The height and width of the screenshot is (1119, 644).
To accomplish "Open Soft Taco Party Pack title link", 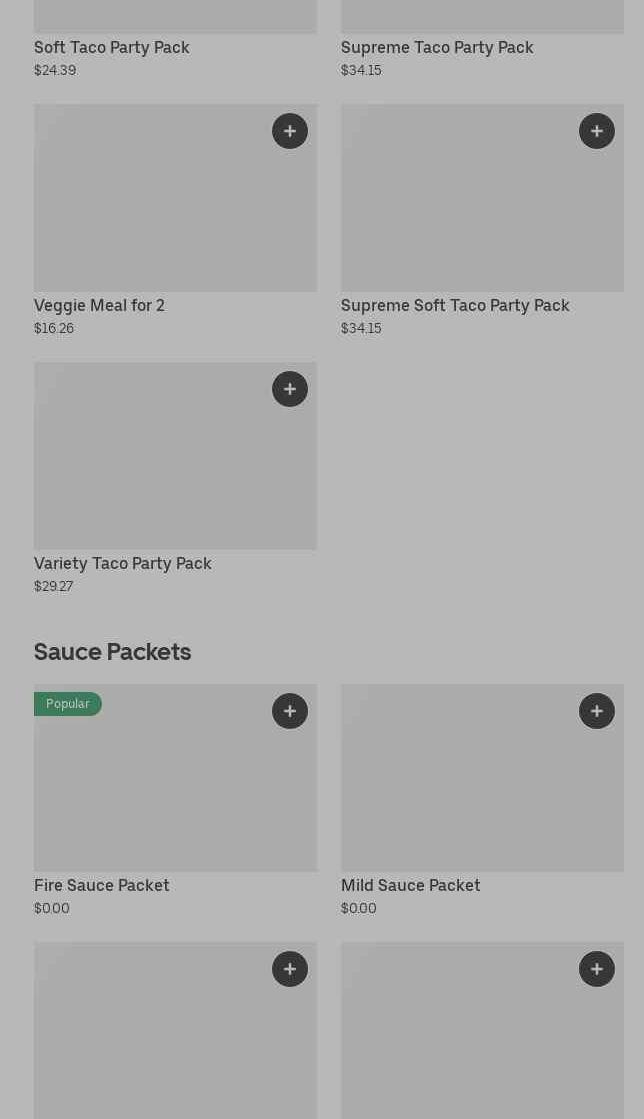I will [x=111, y=47].
